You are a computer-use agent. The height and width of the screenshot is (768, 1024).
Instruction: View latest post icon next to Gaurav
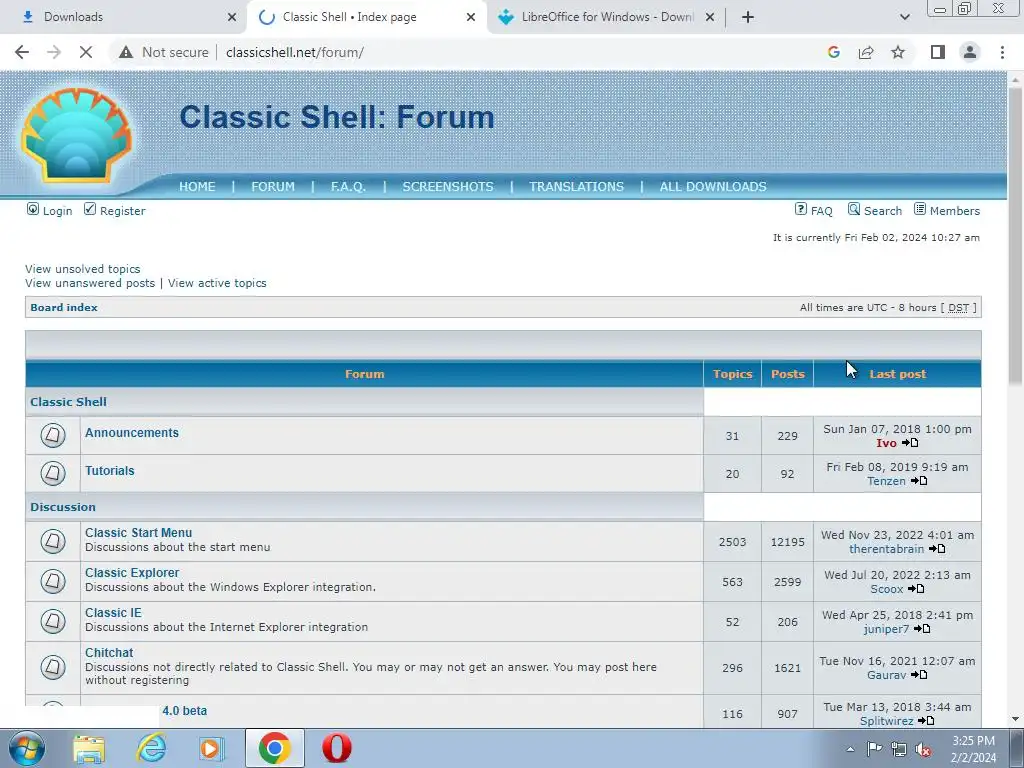[x=919, y=675]
